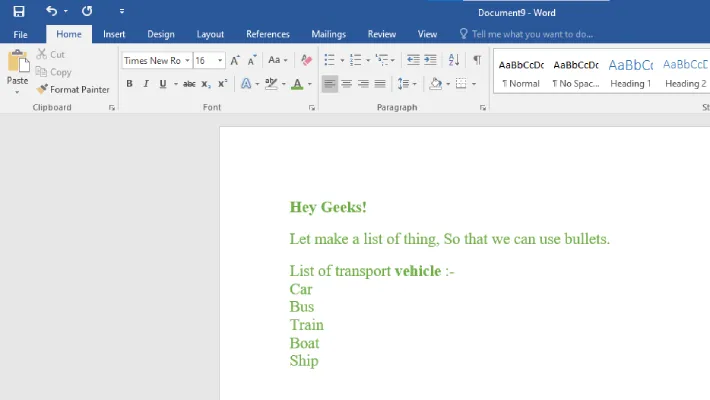Click the Bullets list icon
The height and width of the screenshot is (400, 710).
click(329, 60)
